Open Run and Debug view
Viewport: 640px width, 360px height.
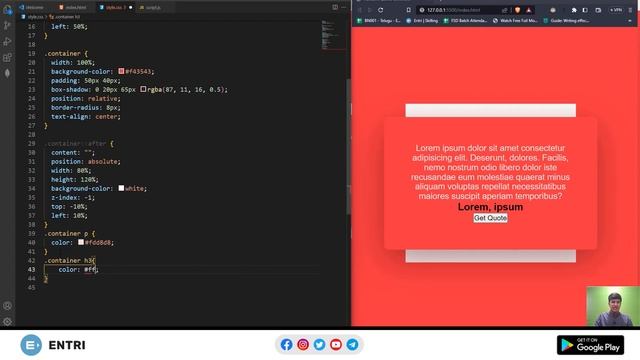pos(7,41)
